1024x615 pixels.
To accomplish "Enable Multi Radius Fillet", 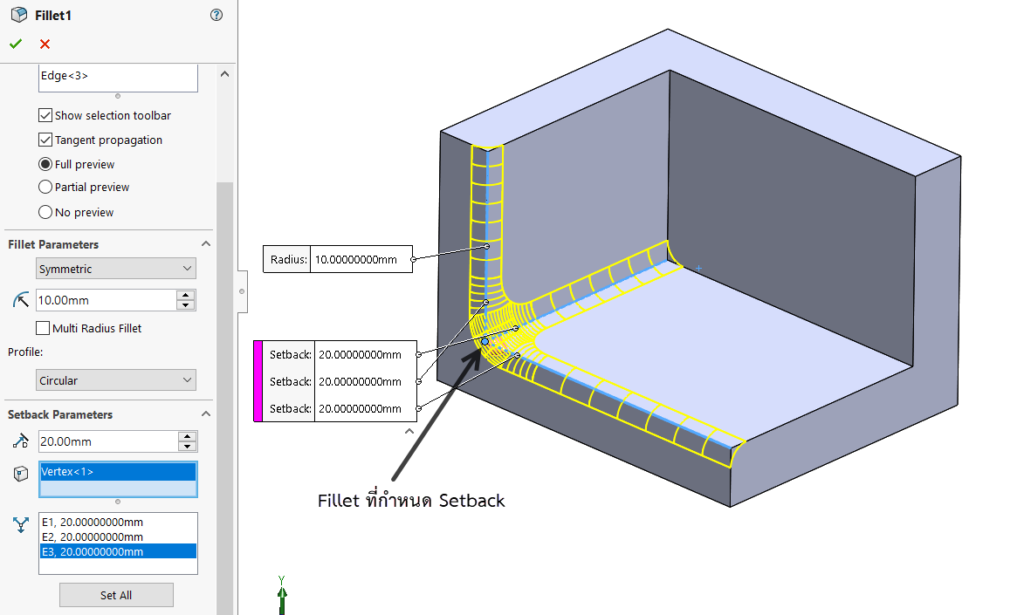I will click(x=43, y=328).
